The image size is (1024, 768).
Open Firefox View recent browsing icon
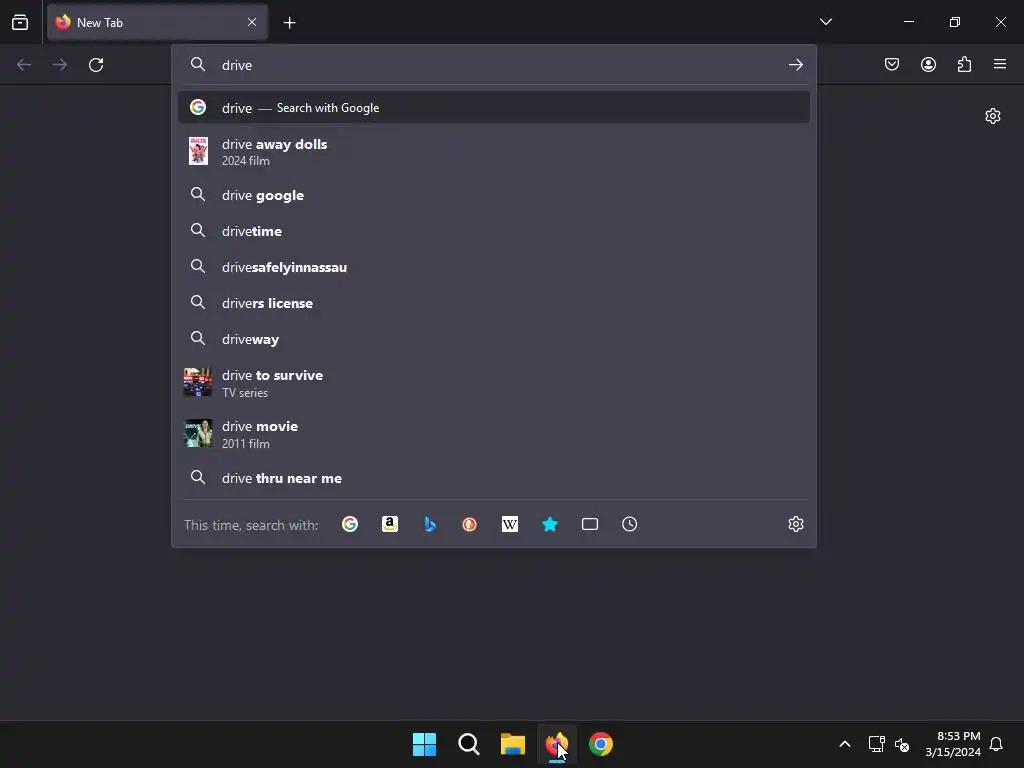(20, 22)
